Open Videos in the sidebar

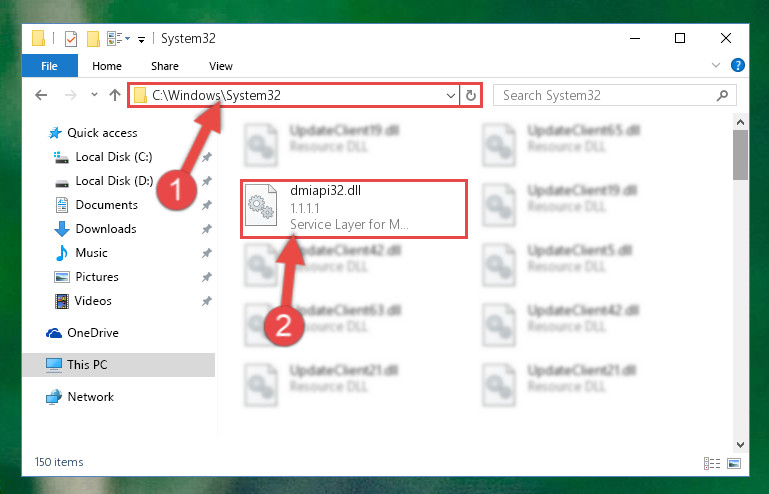pos(93,301)
